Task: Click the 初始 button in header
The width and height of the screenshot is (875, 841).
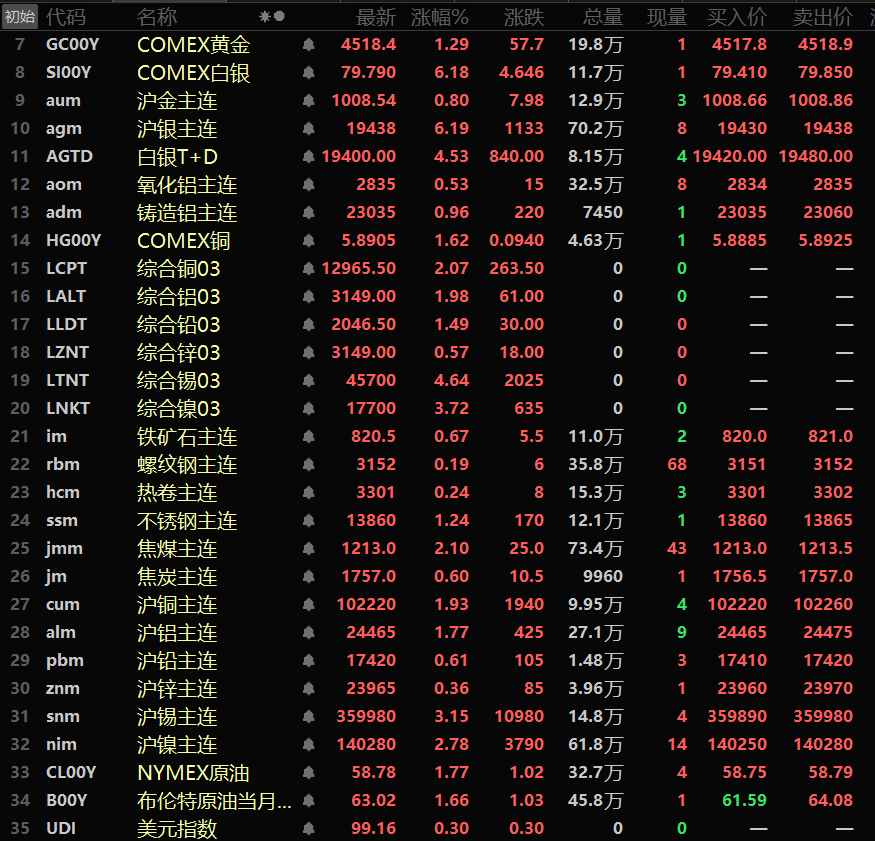Action: pyautogui.click(x=20, y=17)
